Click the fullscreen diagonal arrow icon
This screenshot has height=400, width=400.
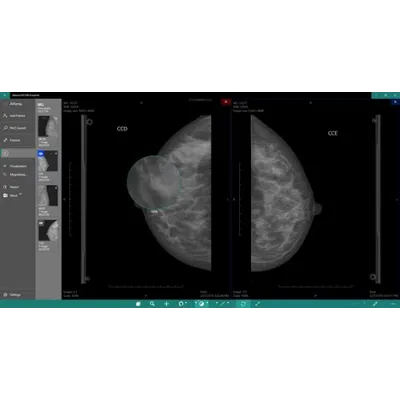[257, 304]
